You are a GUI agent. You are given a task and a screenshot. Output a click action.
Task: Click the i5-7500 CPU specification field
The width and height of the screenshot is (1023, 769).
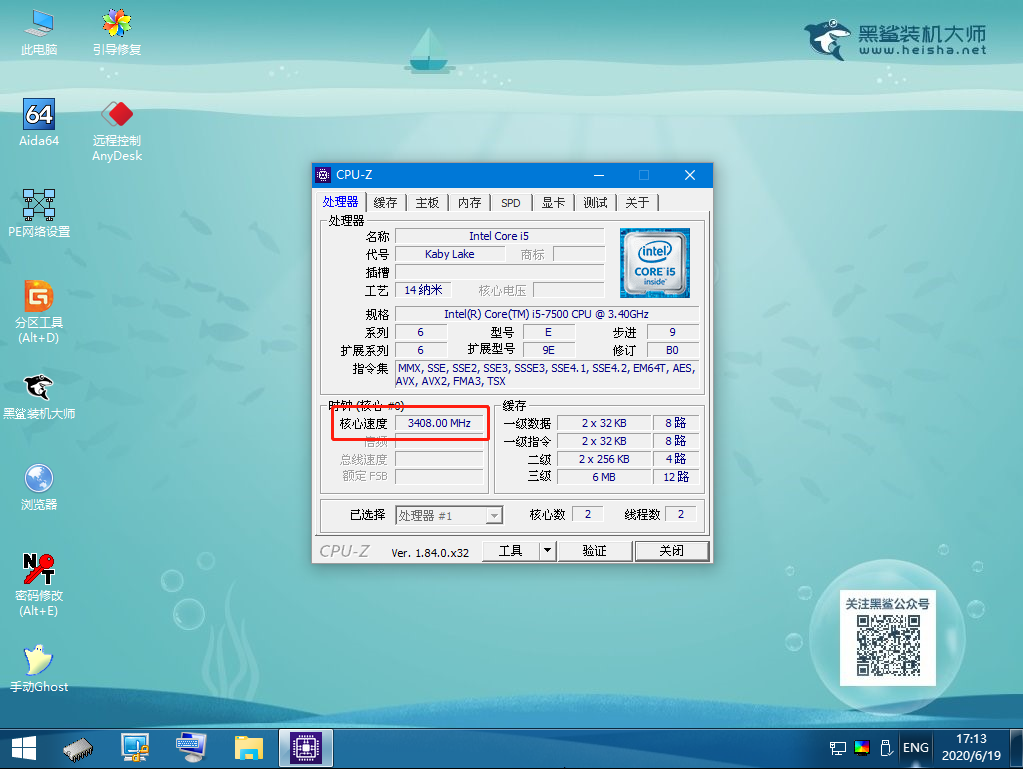(x=547, y=314)
